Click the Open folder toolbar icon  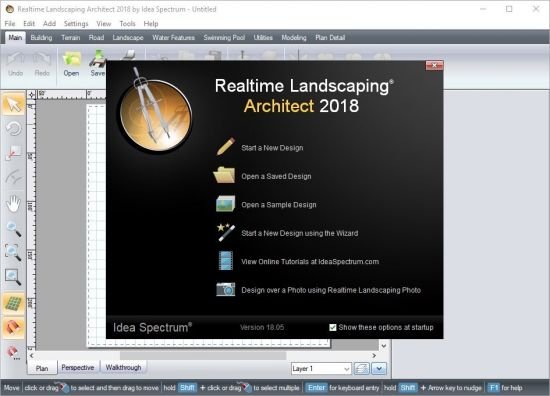click(71, 64)
